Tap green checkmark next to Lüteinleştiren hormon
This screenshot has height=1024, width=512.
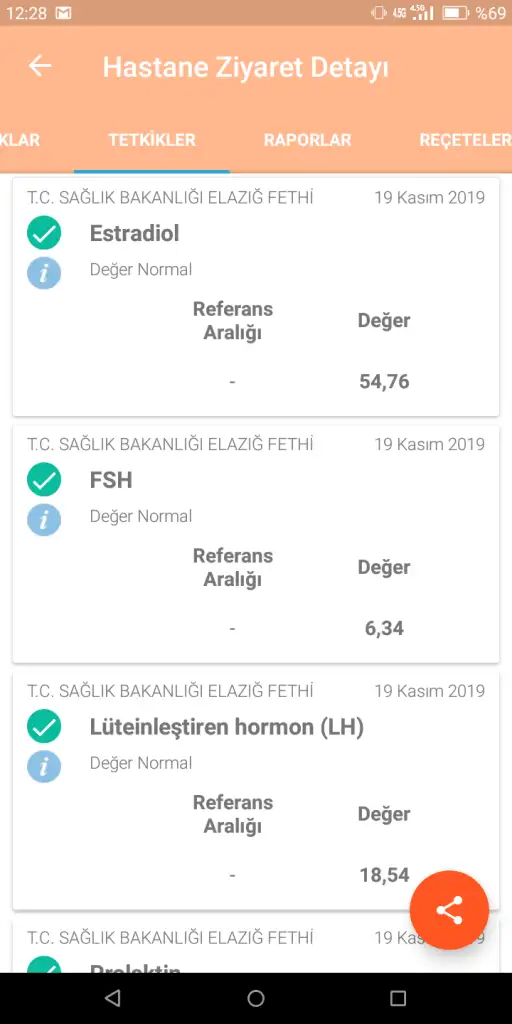(44, 727)
